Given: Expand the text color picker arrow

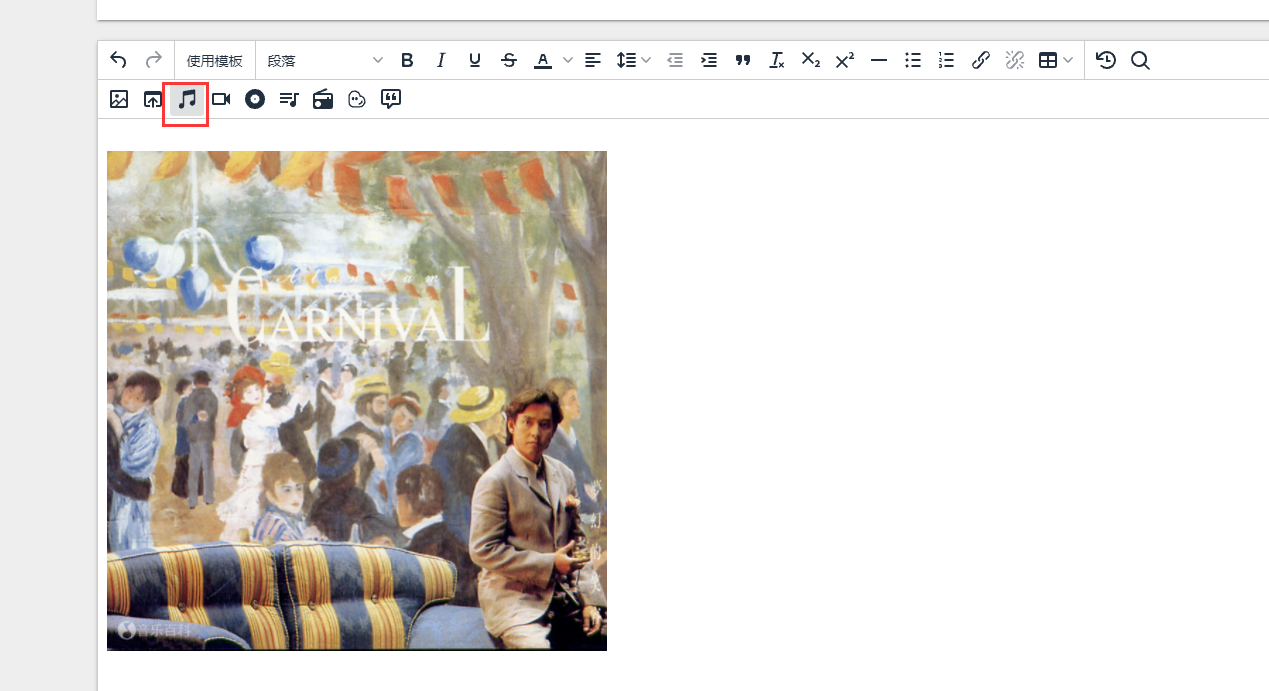Looking at the screenshot, I should click(x=568, y=61).
